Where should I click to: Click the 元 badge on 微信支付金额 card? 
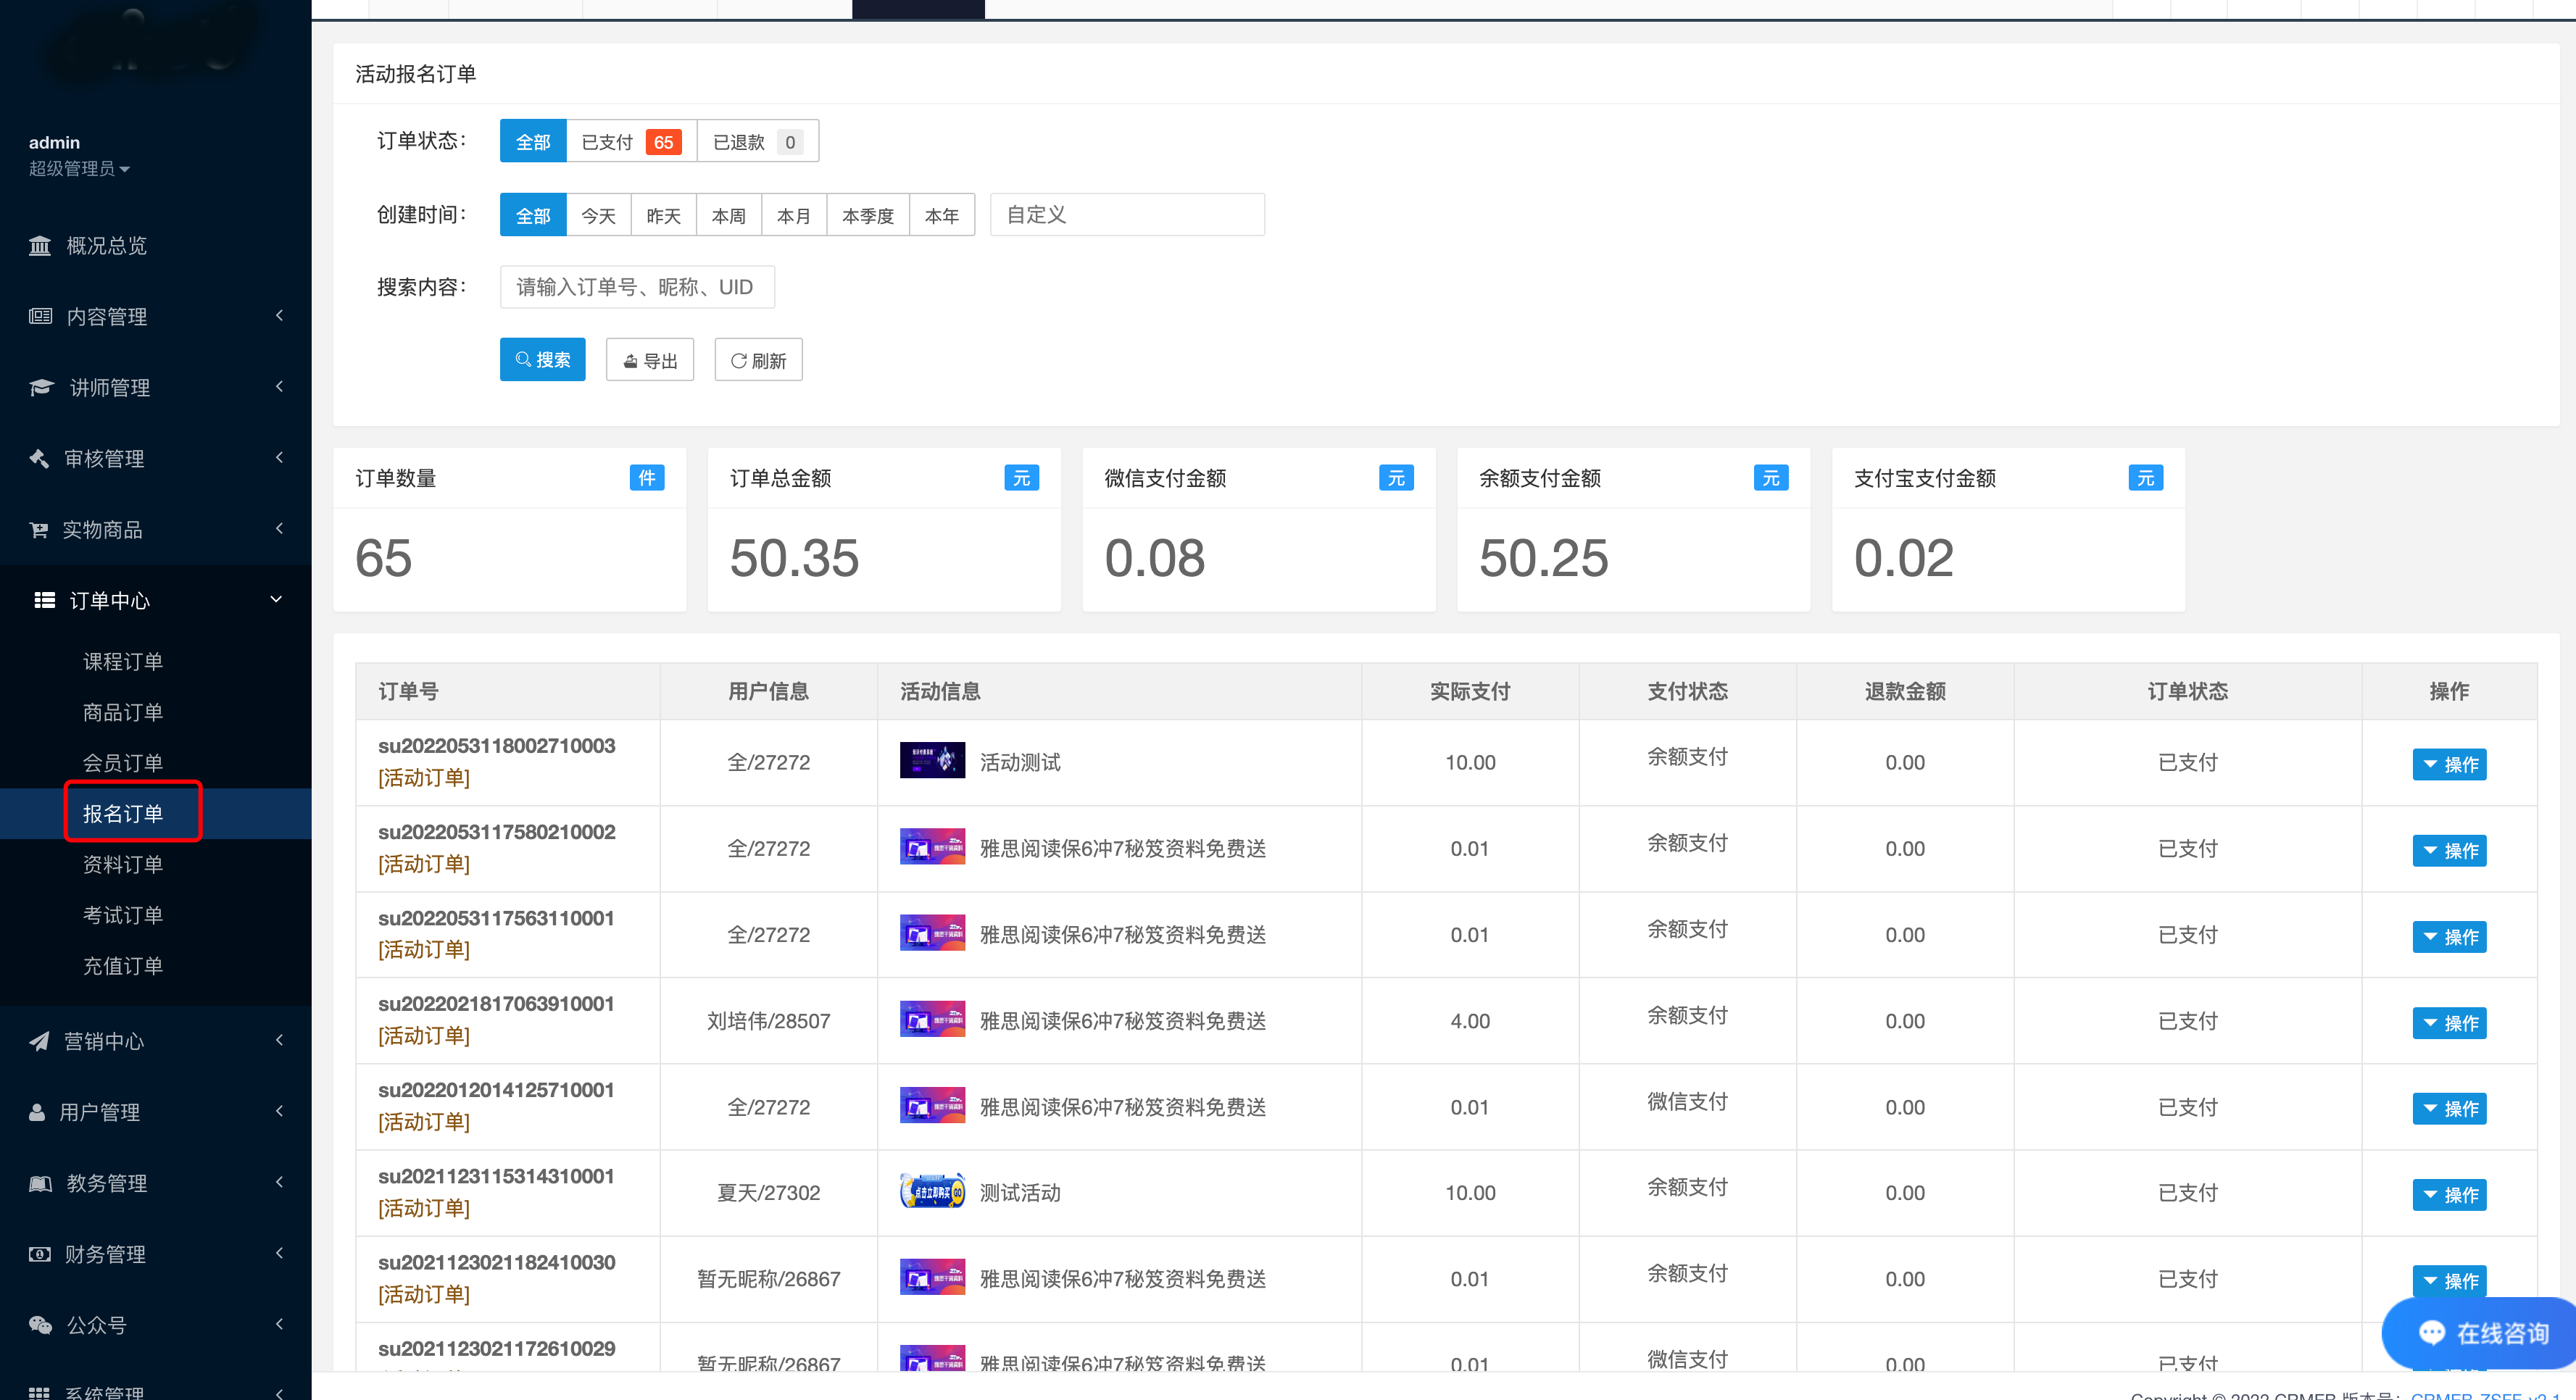pyautogui.click(x=1396, y=478)
